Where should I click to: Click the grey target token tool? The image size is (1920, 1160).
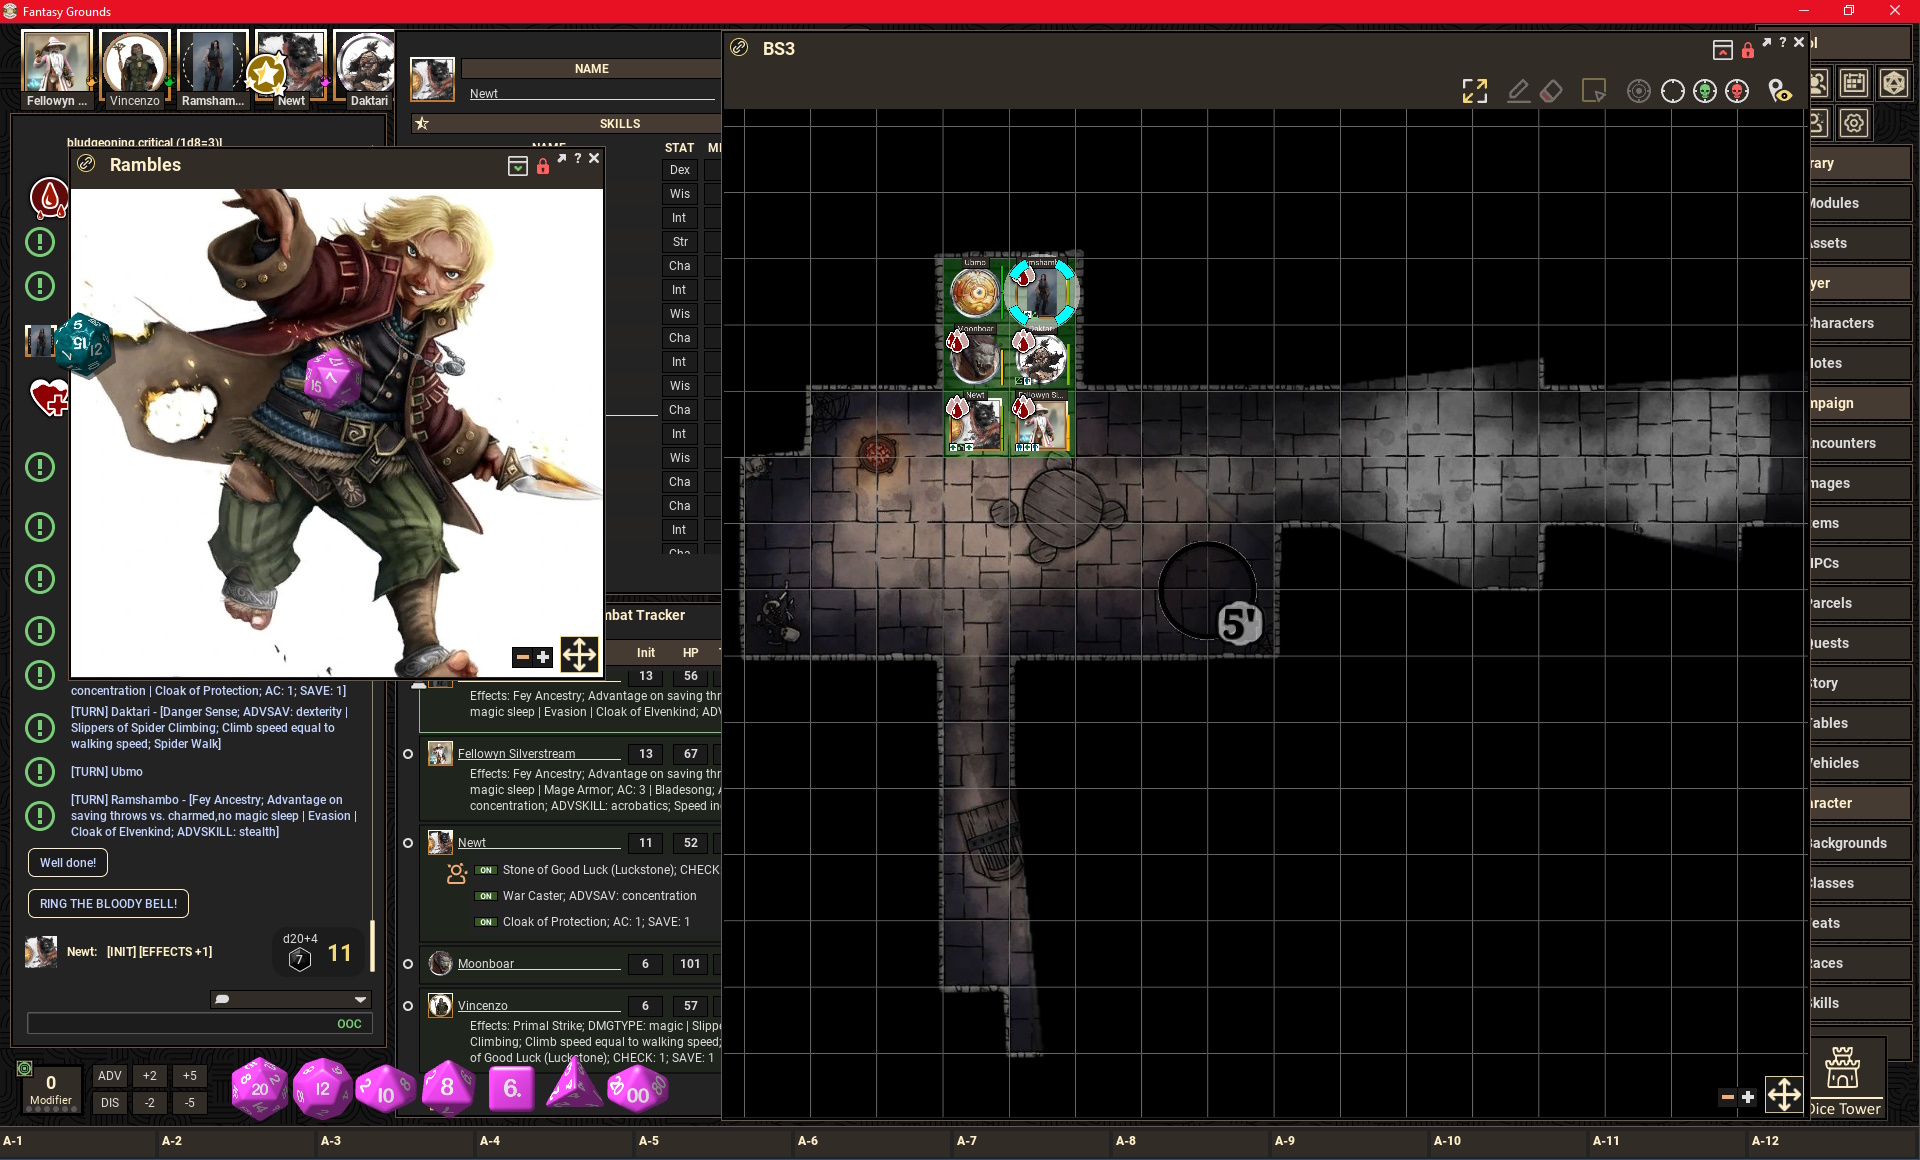[1639, 92]
